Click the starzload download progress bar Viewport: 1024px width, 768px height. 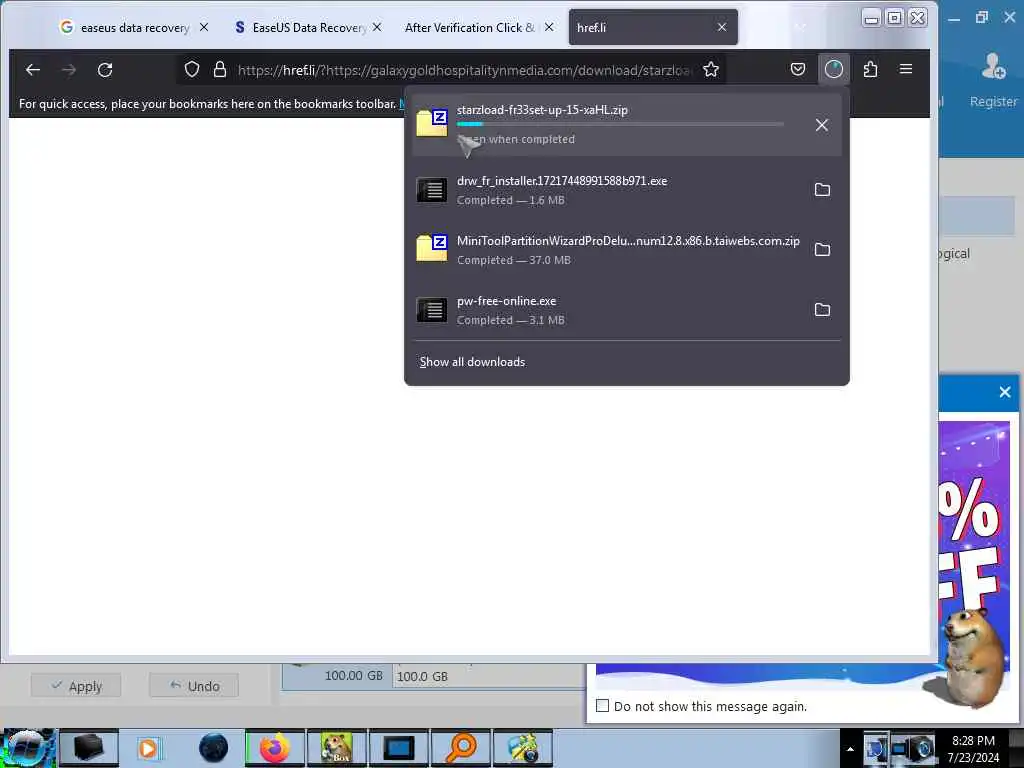pos(620,124)
